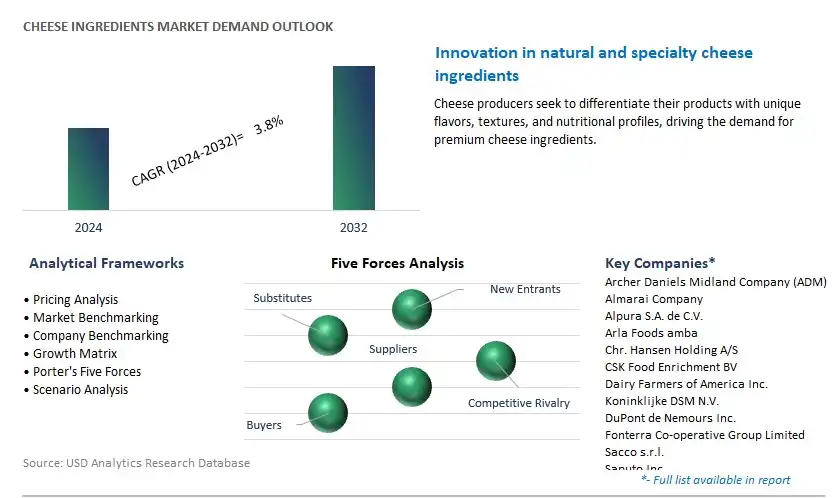Viewport: 837px width, 498px height.
Task: Select the Suppliers green sphere
Action: (x=412, y=387)
